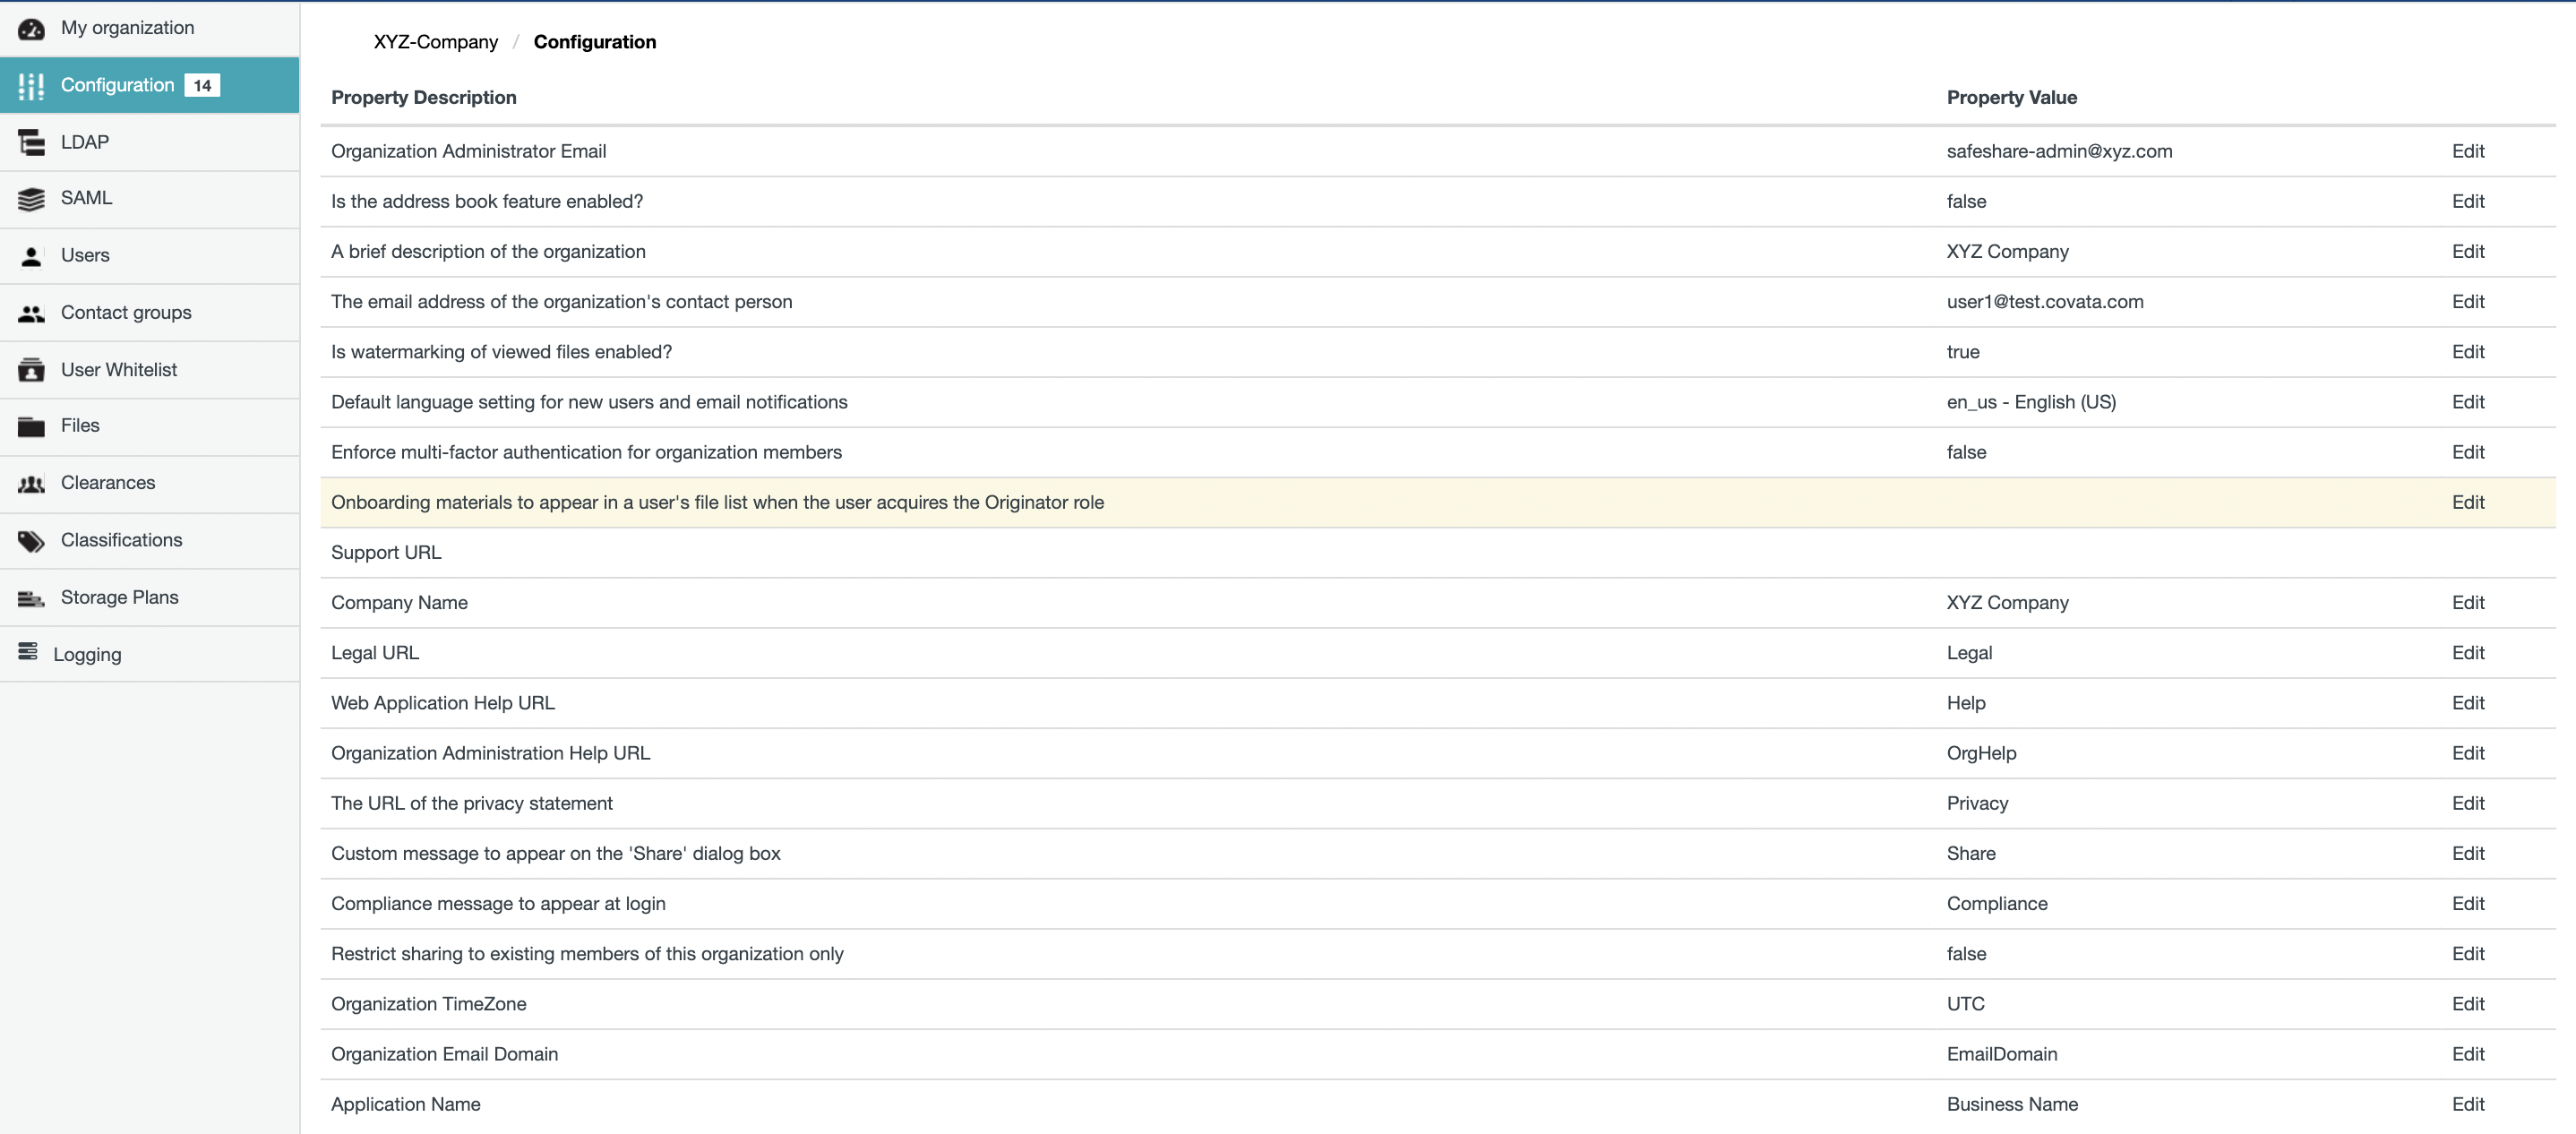Viewport: 2576px width, 1134px height.
Task: Go to the Users section
Action: pyautogui.click(x=150, y=255)
